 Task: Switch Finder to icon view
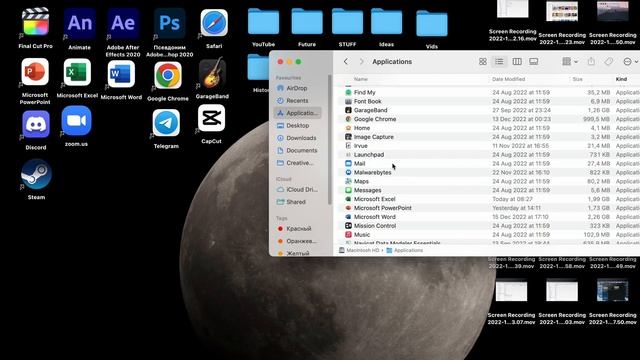(x=483, y=62)
